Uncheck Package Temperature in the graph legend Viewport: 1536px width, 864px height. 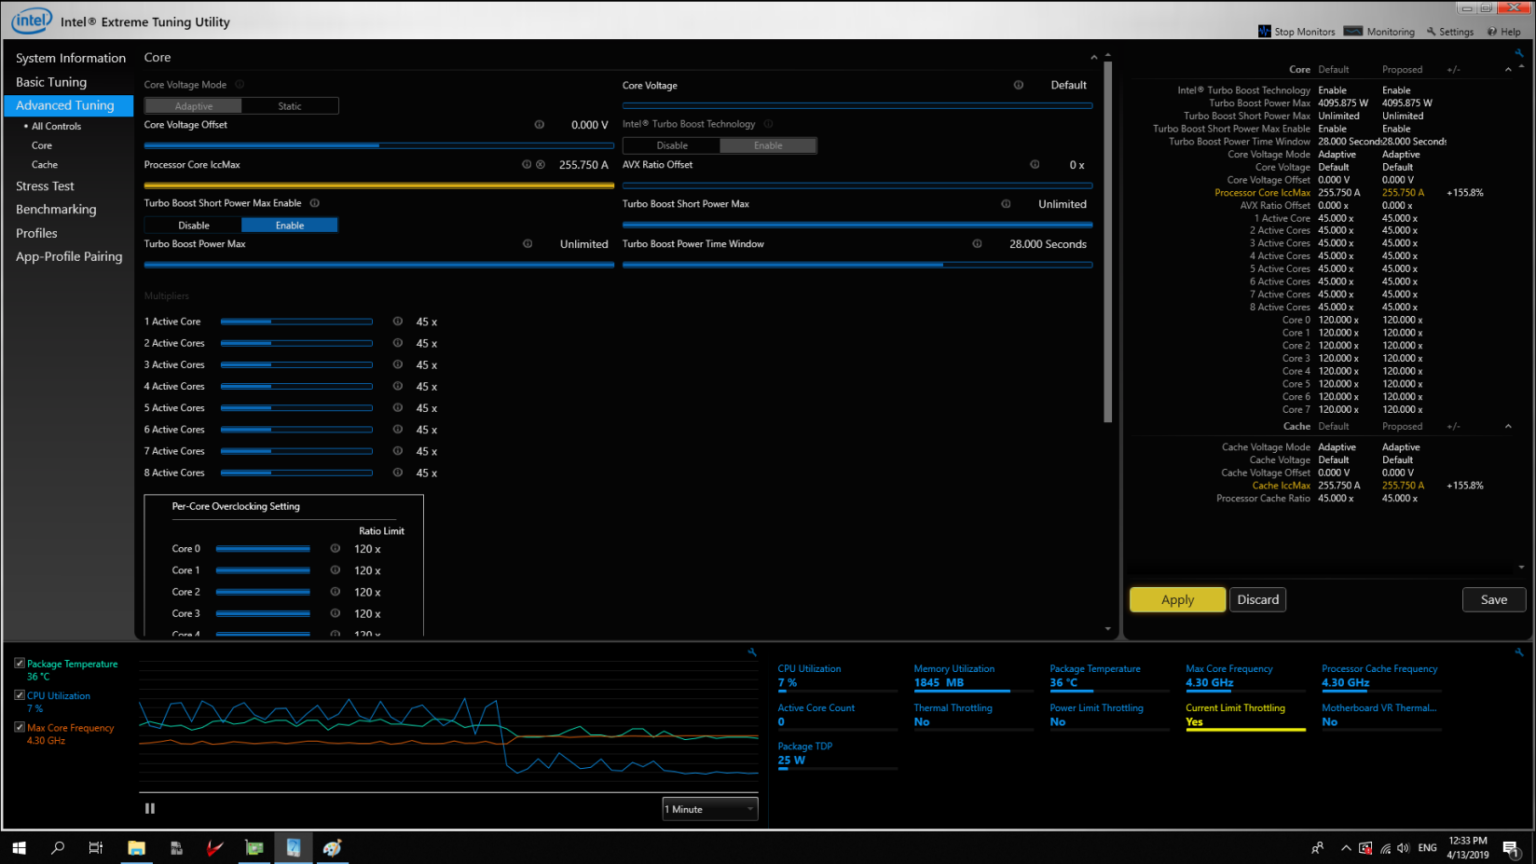19,662
